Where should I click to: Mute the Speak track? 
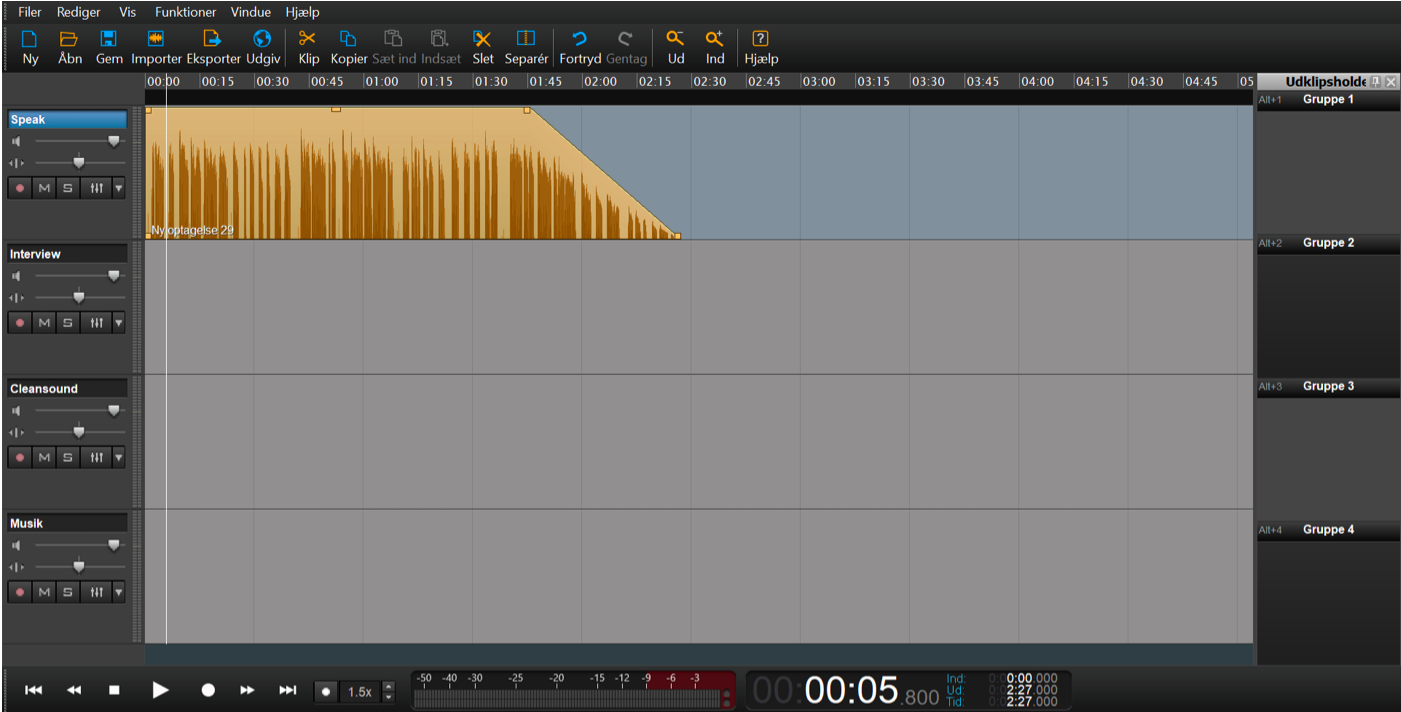[x=44, y=188]
